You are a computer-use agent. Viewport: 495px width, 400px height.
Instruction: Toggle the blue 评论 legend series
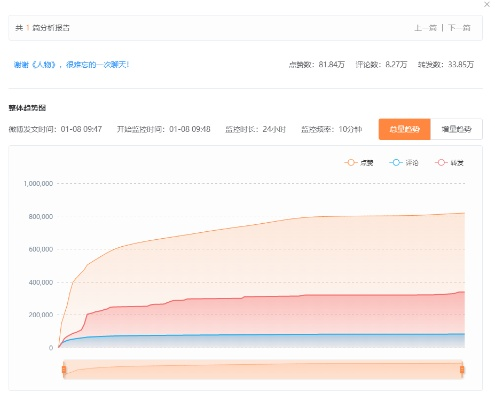[x=404, y=163]
